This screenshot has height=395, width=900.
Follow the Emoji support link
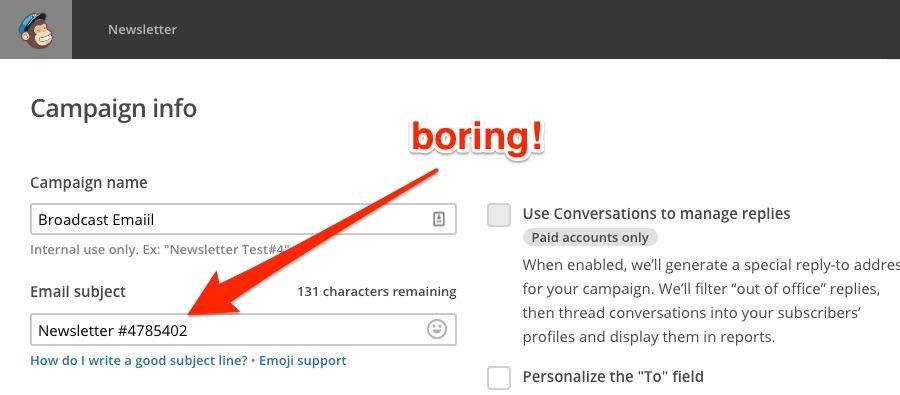pos(303,361)
